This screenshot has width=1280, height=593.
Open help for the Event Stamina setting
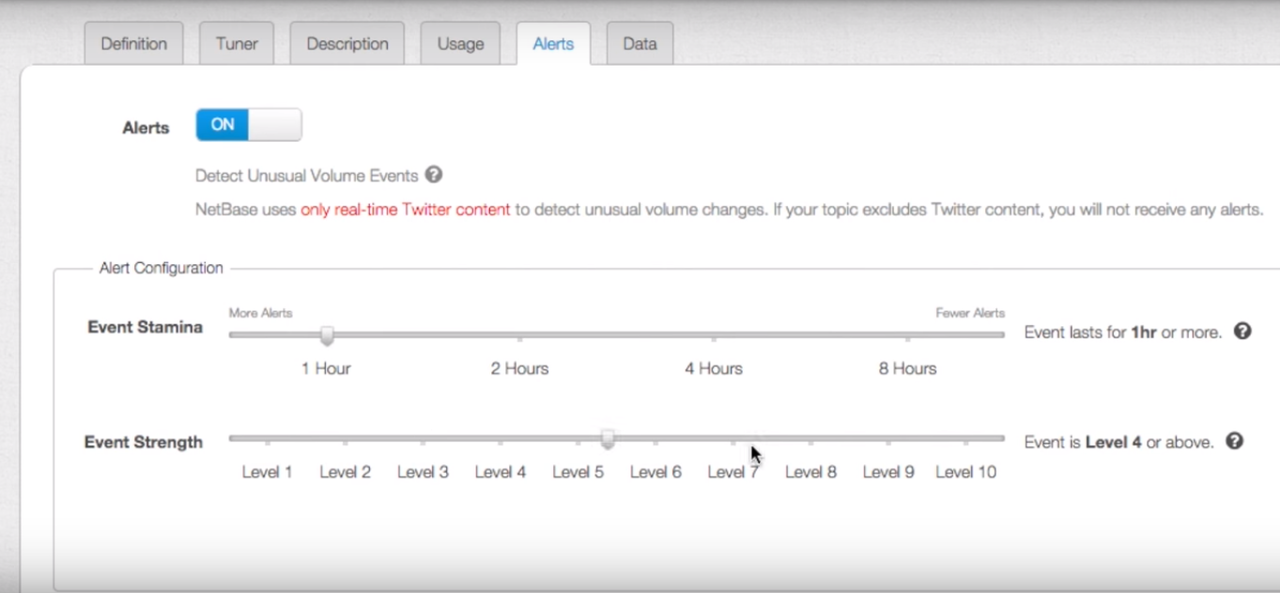(x=1242, y=330)
